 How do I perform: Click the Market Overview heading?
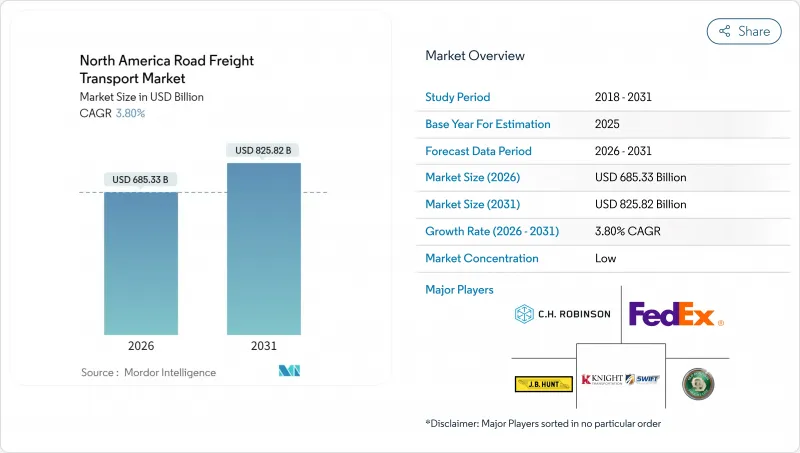(x=475, y=56)
